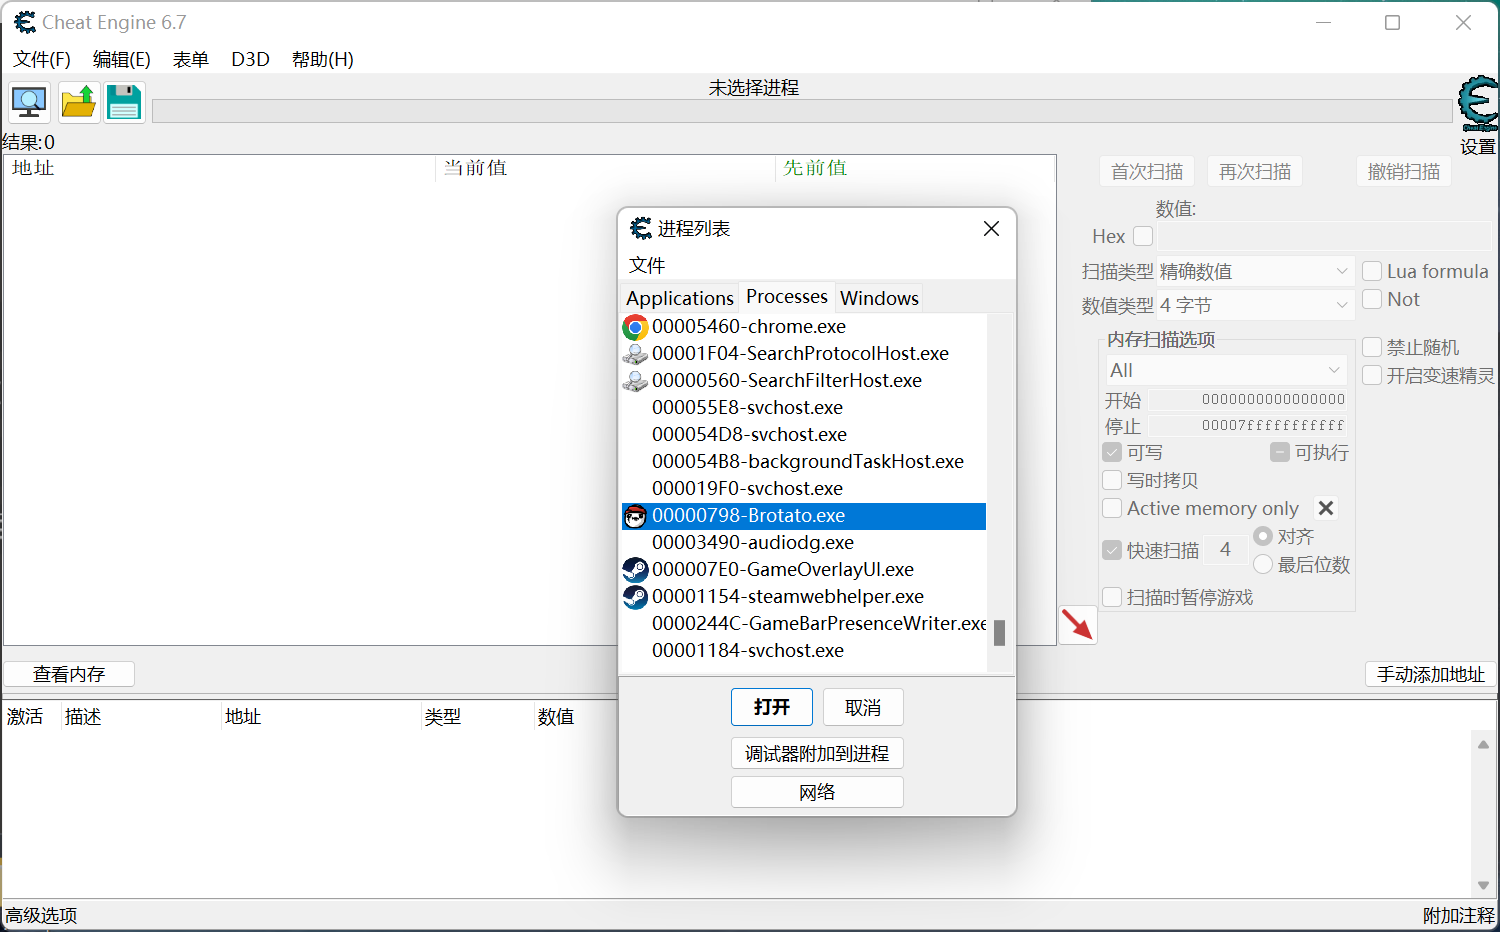Switch to the Processes tab

(787, 296)
